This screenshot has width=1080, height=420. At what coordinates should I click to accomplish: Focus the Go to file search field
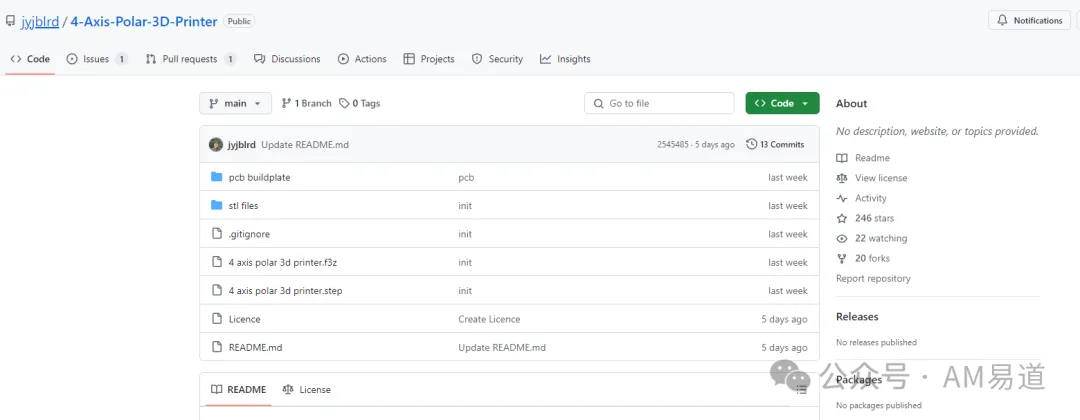point(659,103)
